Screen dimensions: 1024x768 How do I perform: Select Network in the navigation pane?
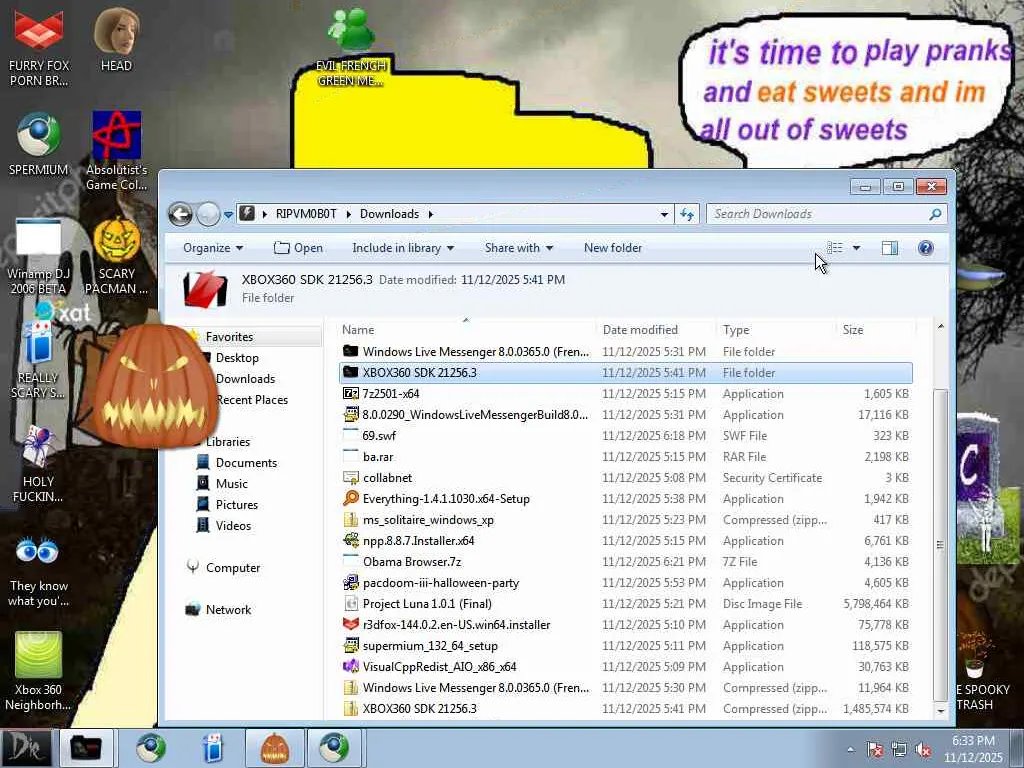pos(219,609)
